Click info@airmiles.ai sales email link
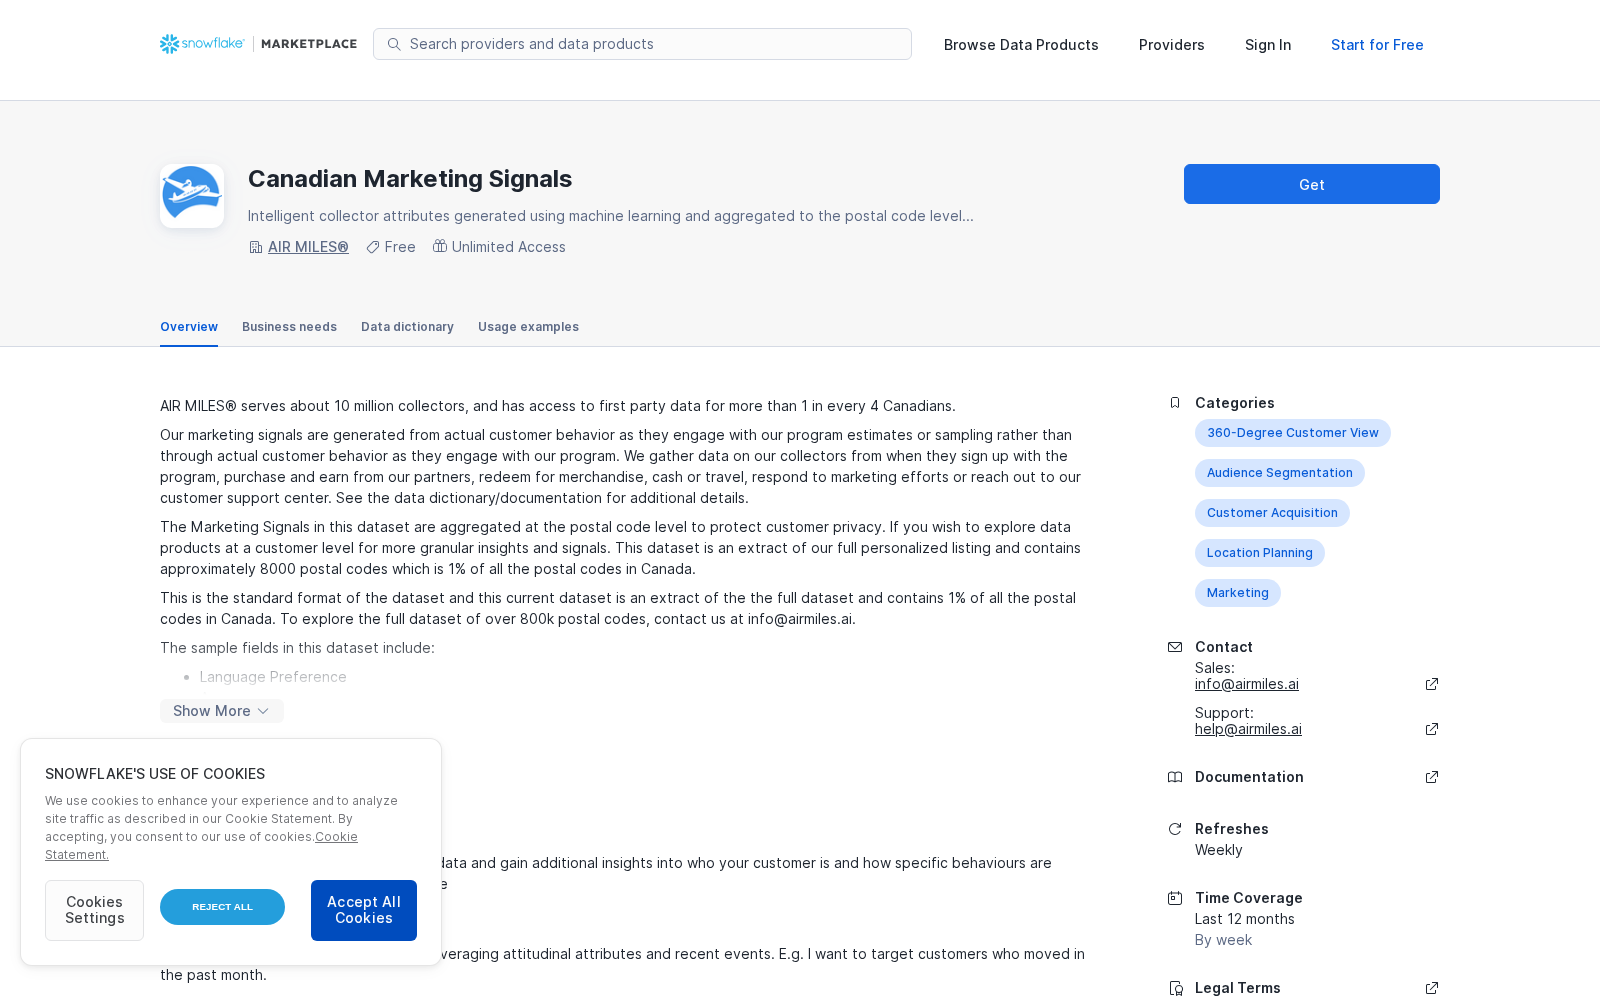Image resolution: width=1600 pixels, height=1000 pixels. (x=1246, y=684)
